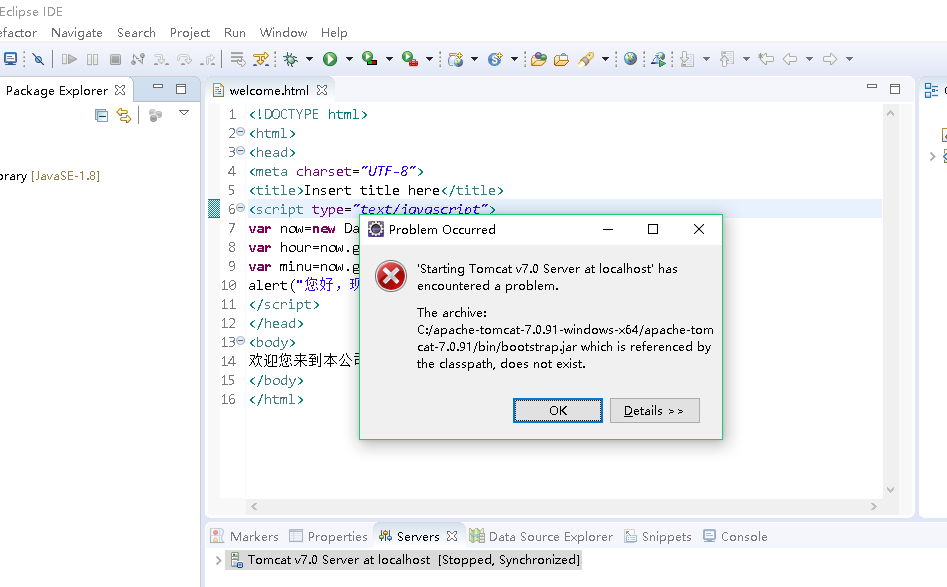This screenshot has height=587, width=947.
Task: Click the Resume debug icon
Action: point(69,59)
